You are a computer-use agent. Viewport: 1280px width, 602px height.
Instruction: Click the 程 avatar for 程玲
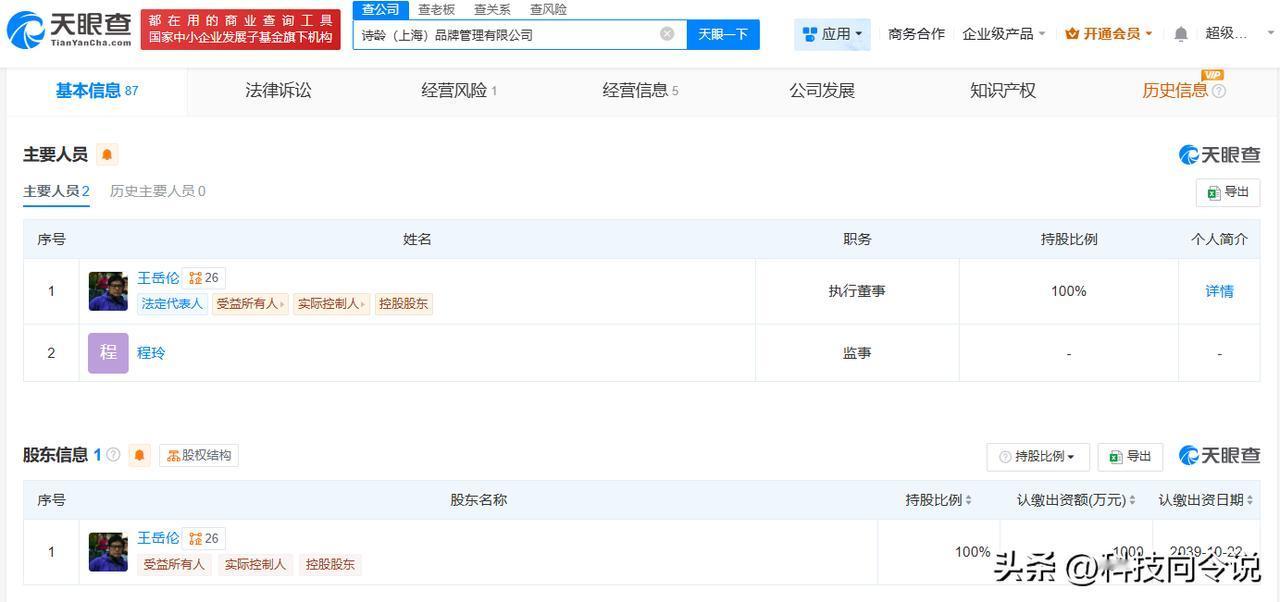click(x=108, y=353)
